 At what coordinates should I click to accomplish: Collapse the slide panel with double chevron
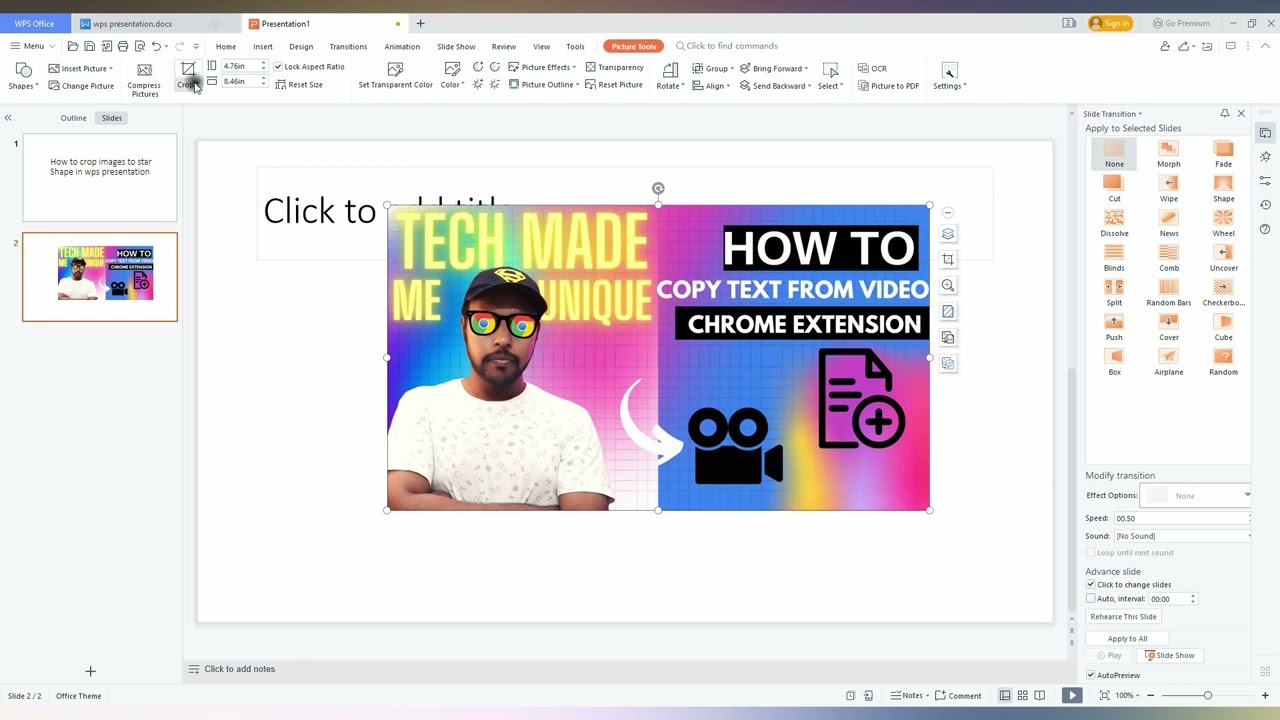click(x=8, y=118)
